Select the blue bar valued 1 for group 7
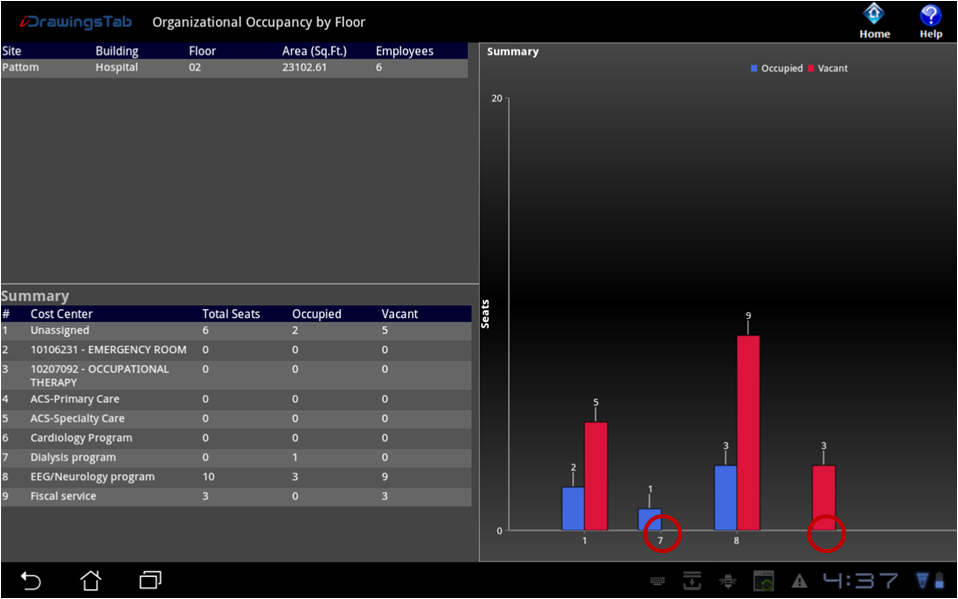The height and width of the screenshot is (599, 958). (649, 520)
